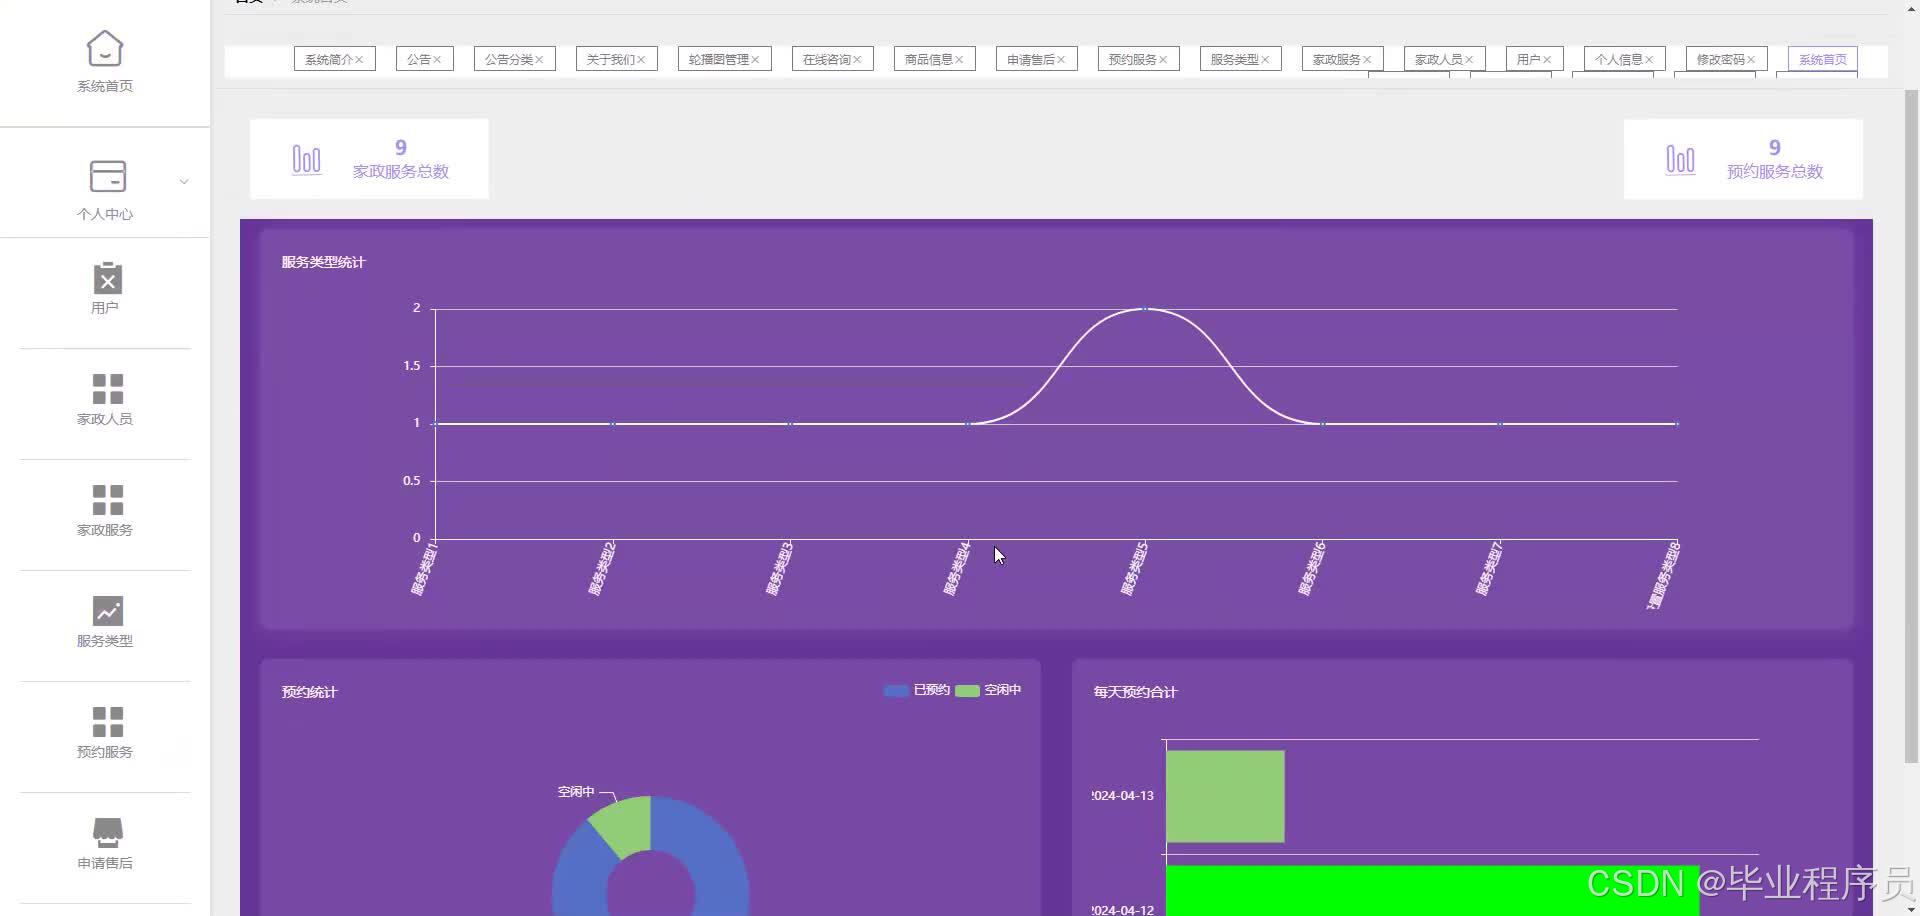
Task: Close the 系统简介 tab
Action: (x=359, y=60)
